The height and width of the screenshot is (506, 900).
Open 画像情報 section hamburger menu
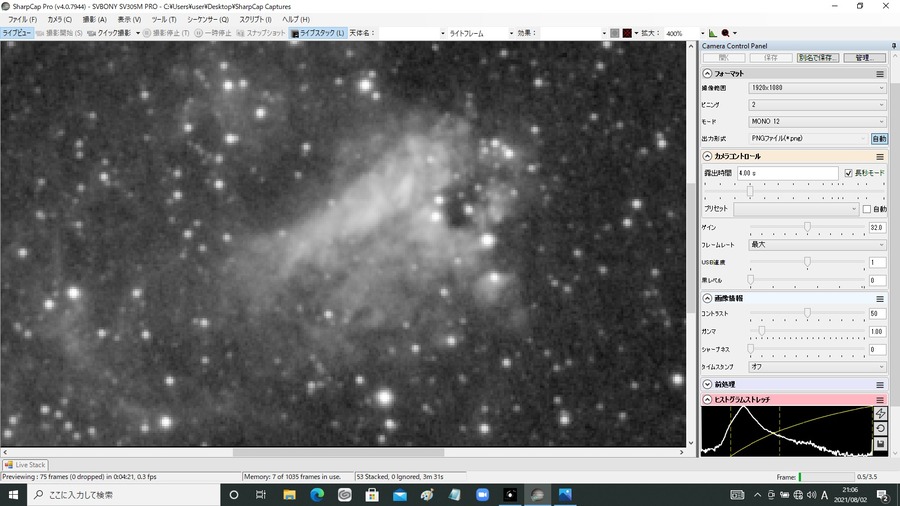[880, 299]
